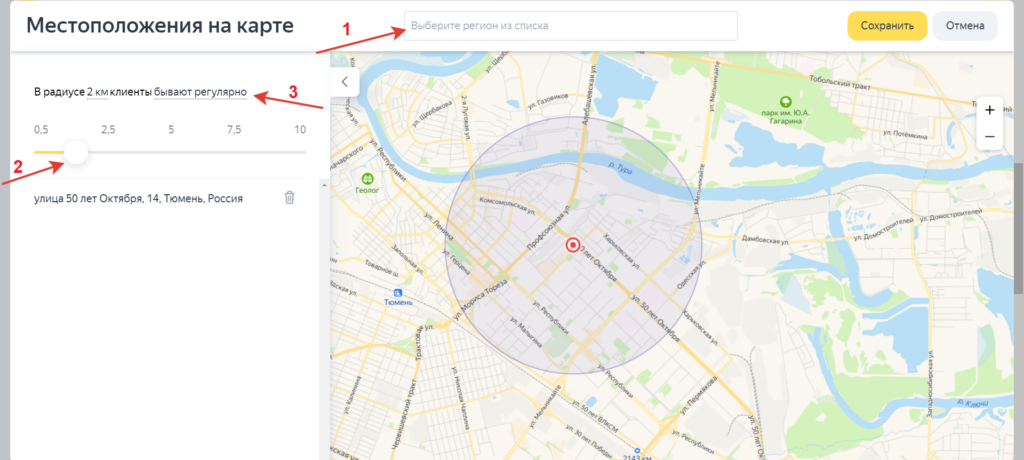Click the radius slider handle
1024x460 pixels.
75,152
